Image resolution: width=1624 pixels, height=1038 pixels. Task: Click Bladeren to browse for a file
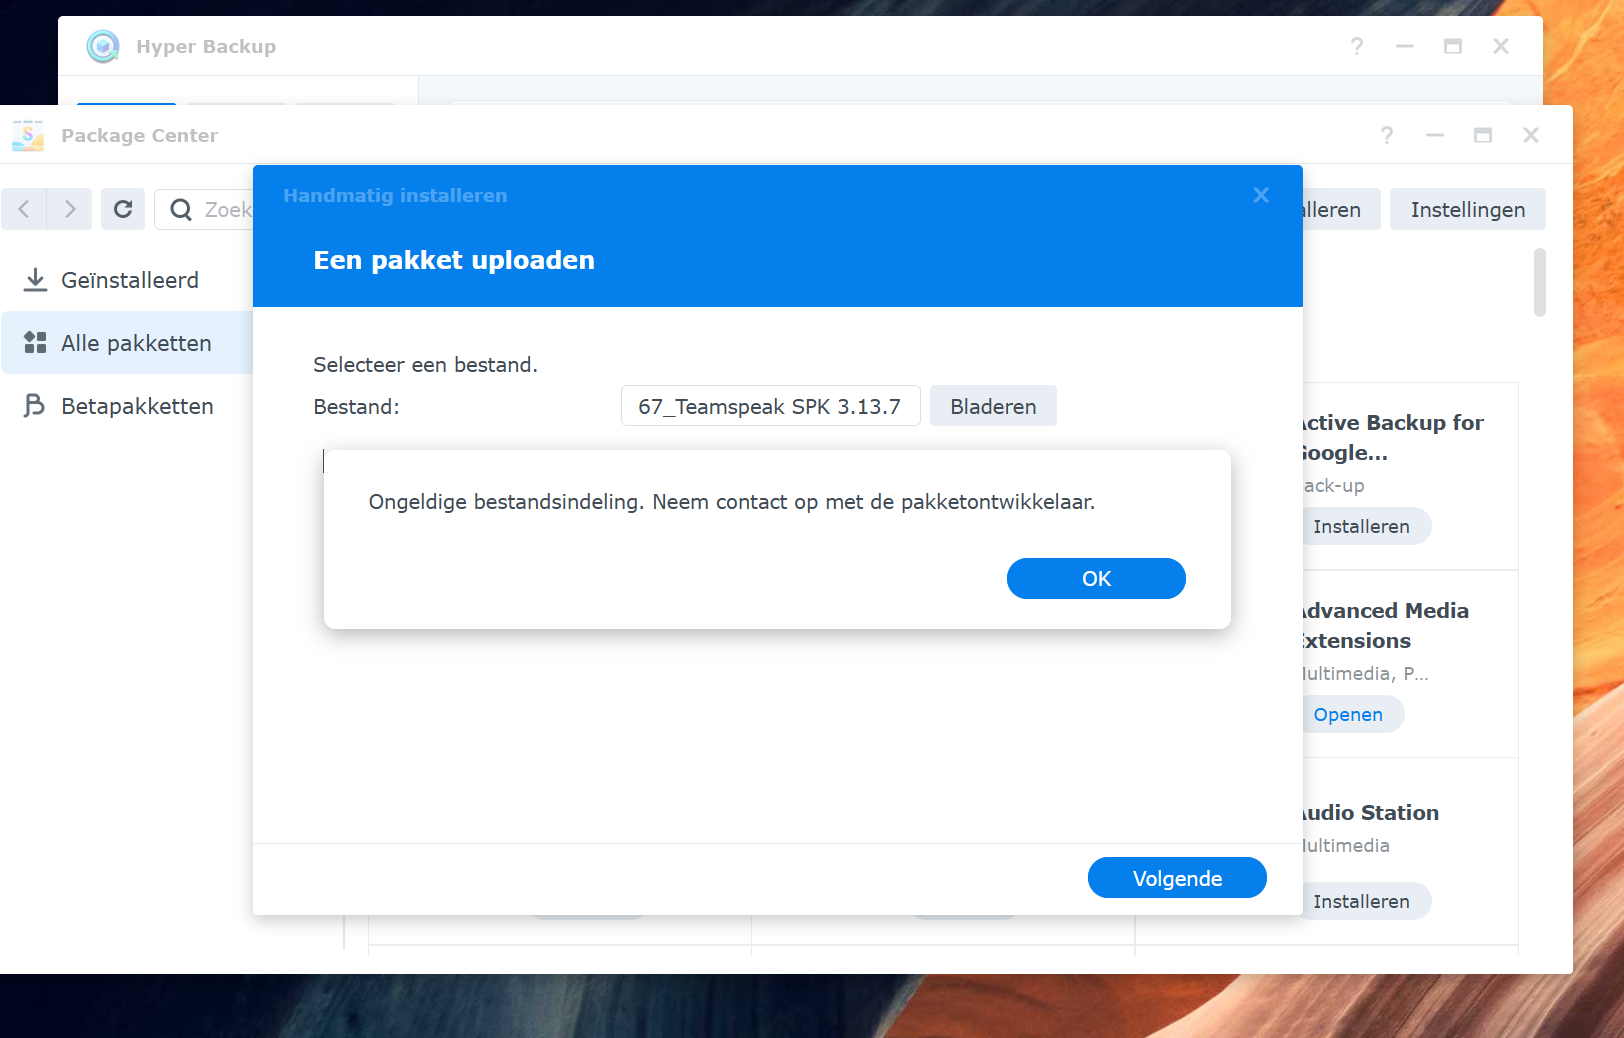click(x=992, y=406)
